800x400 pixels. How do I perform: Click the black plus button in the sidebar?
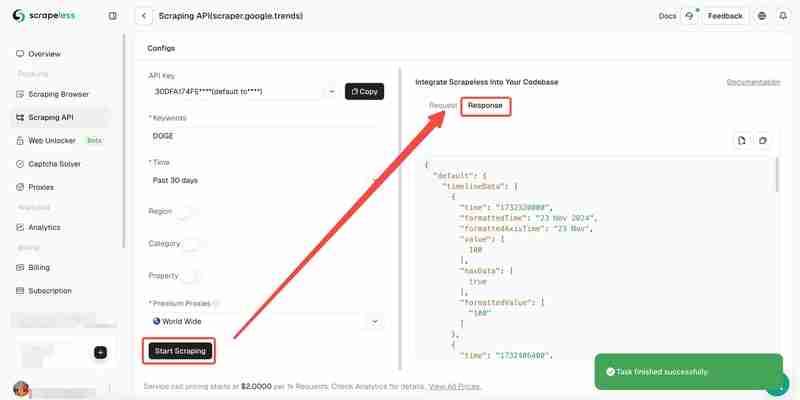point(101,353)
